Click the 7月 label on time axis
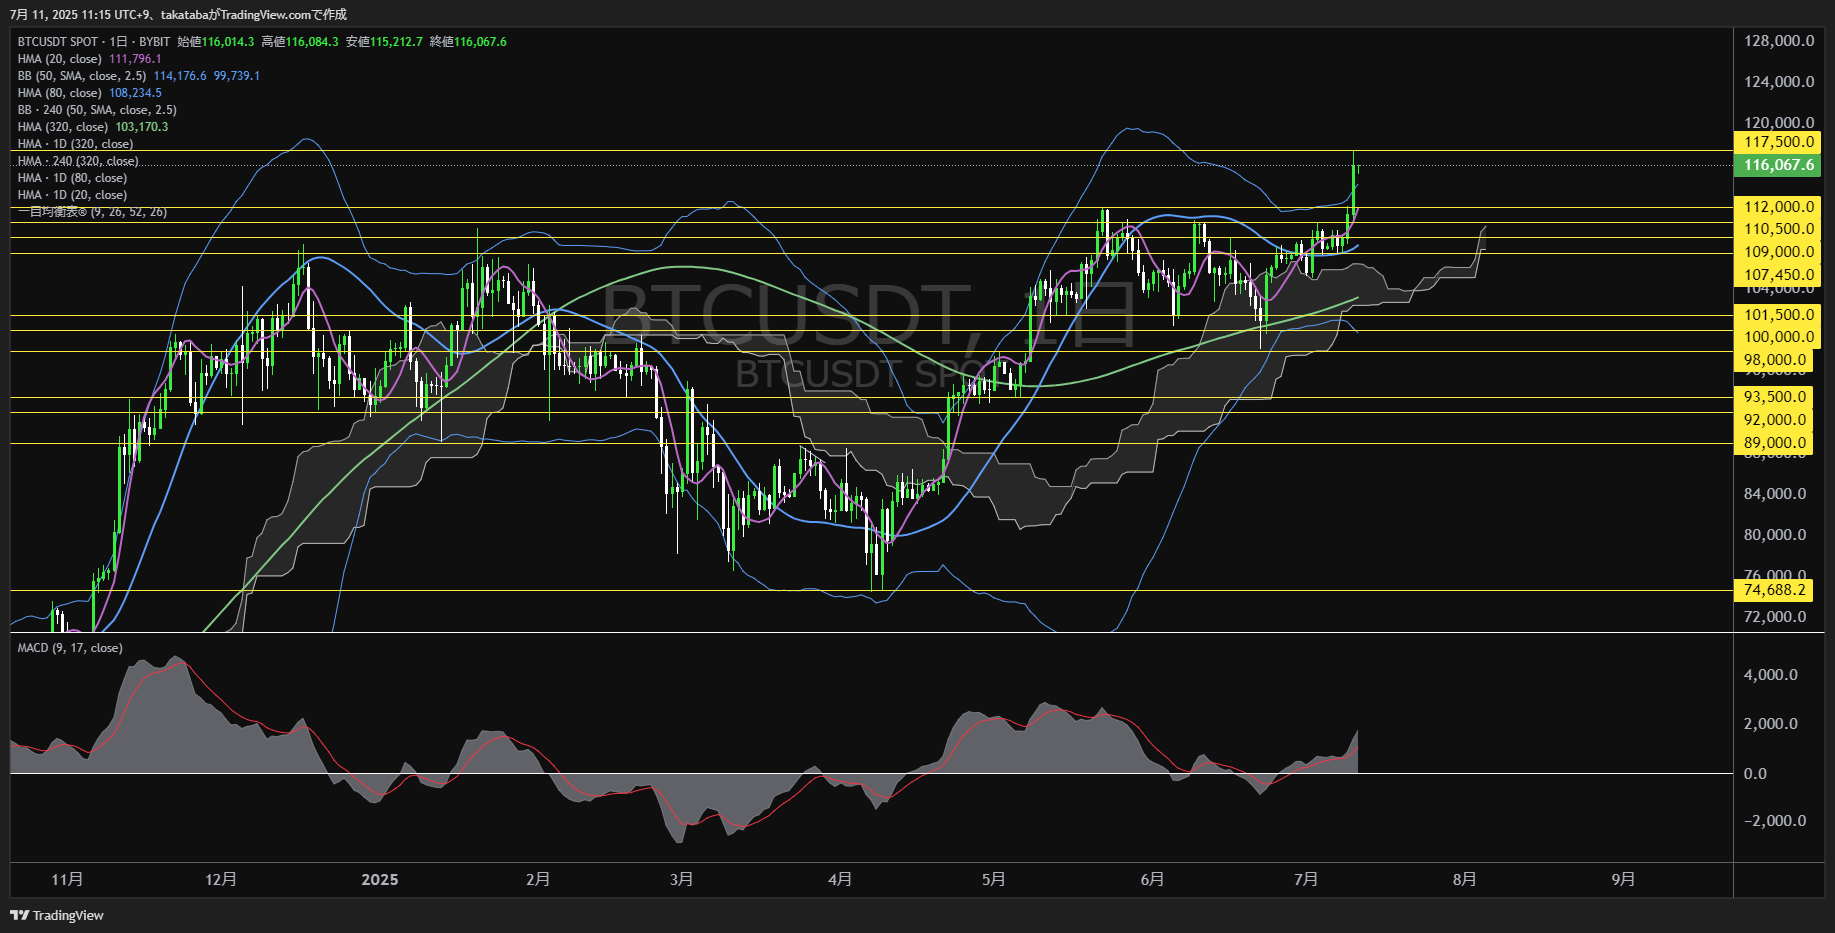1835x933 pixels. pos(1305,879)
